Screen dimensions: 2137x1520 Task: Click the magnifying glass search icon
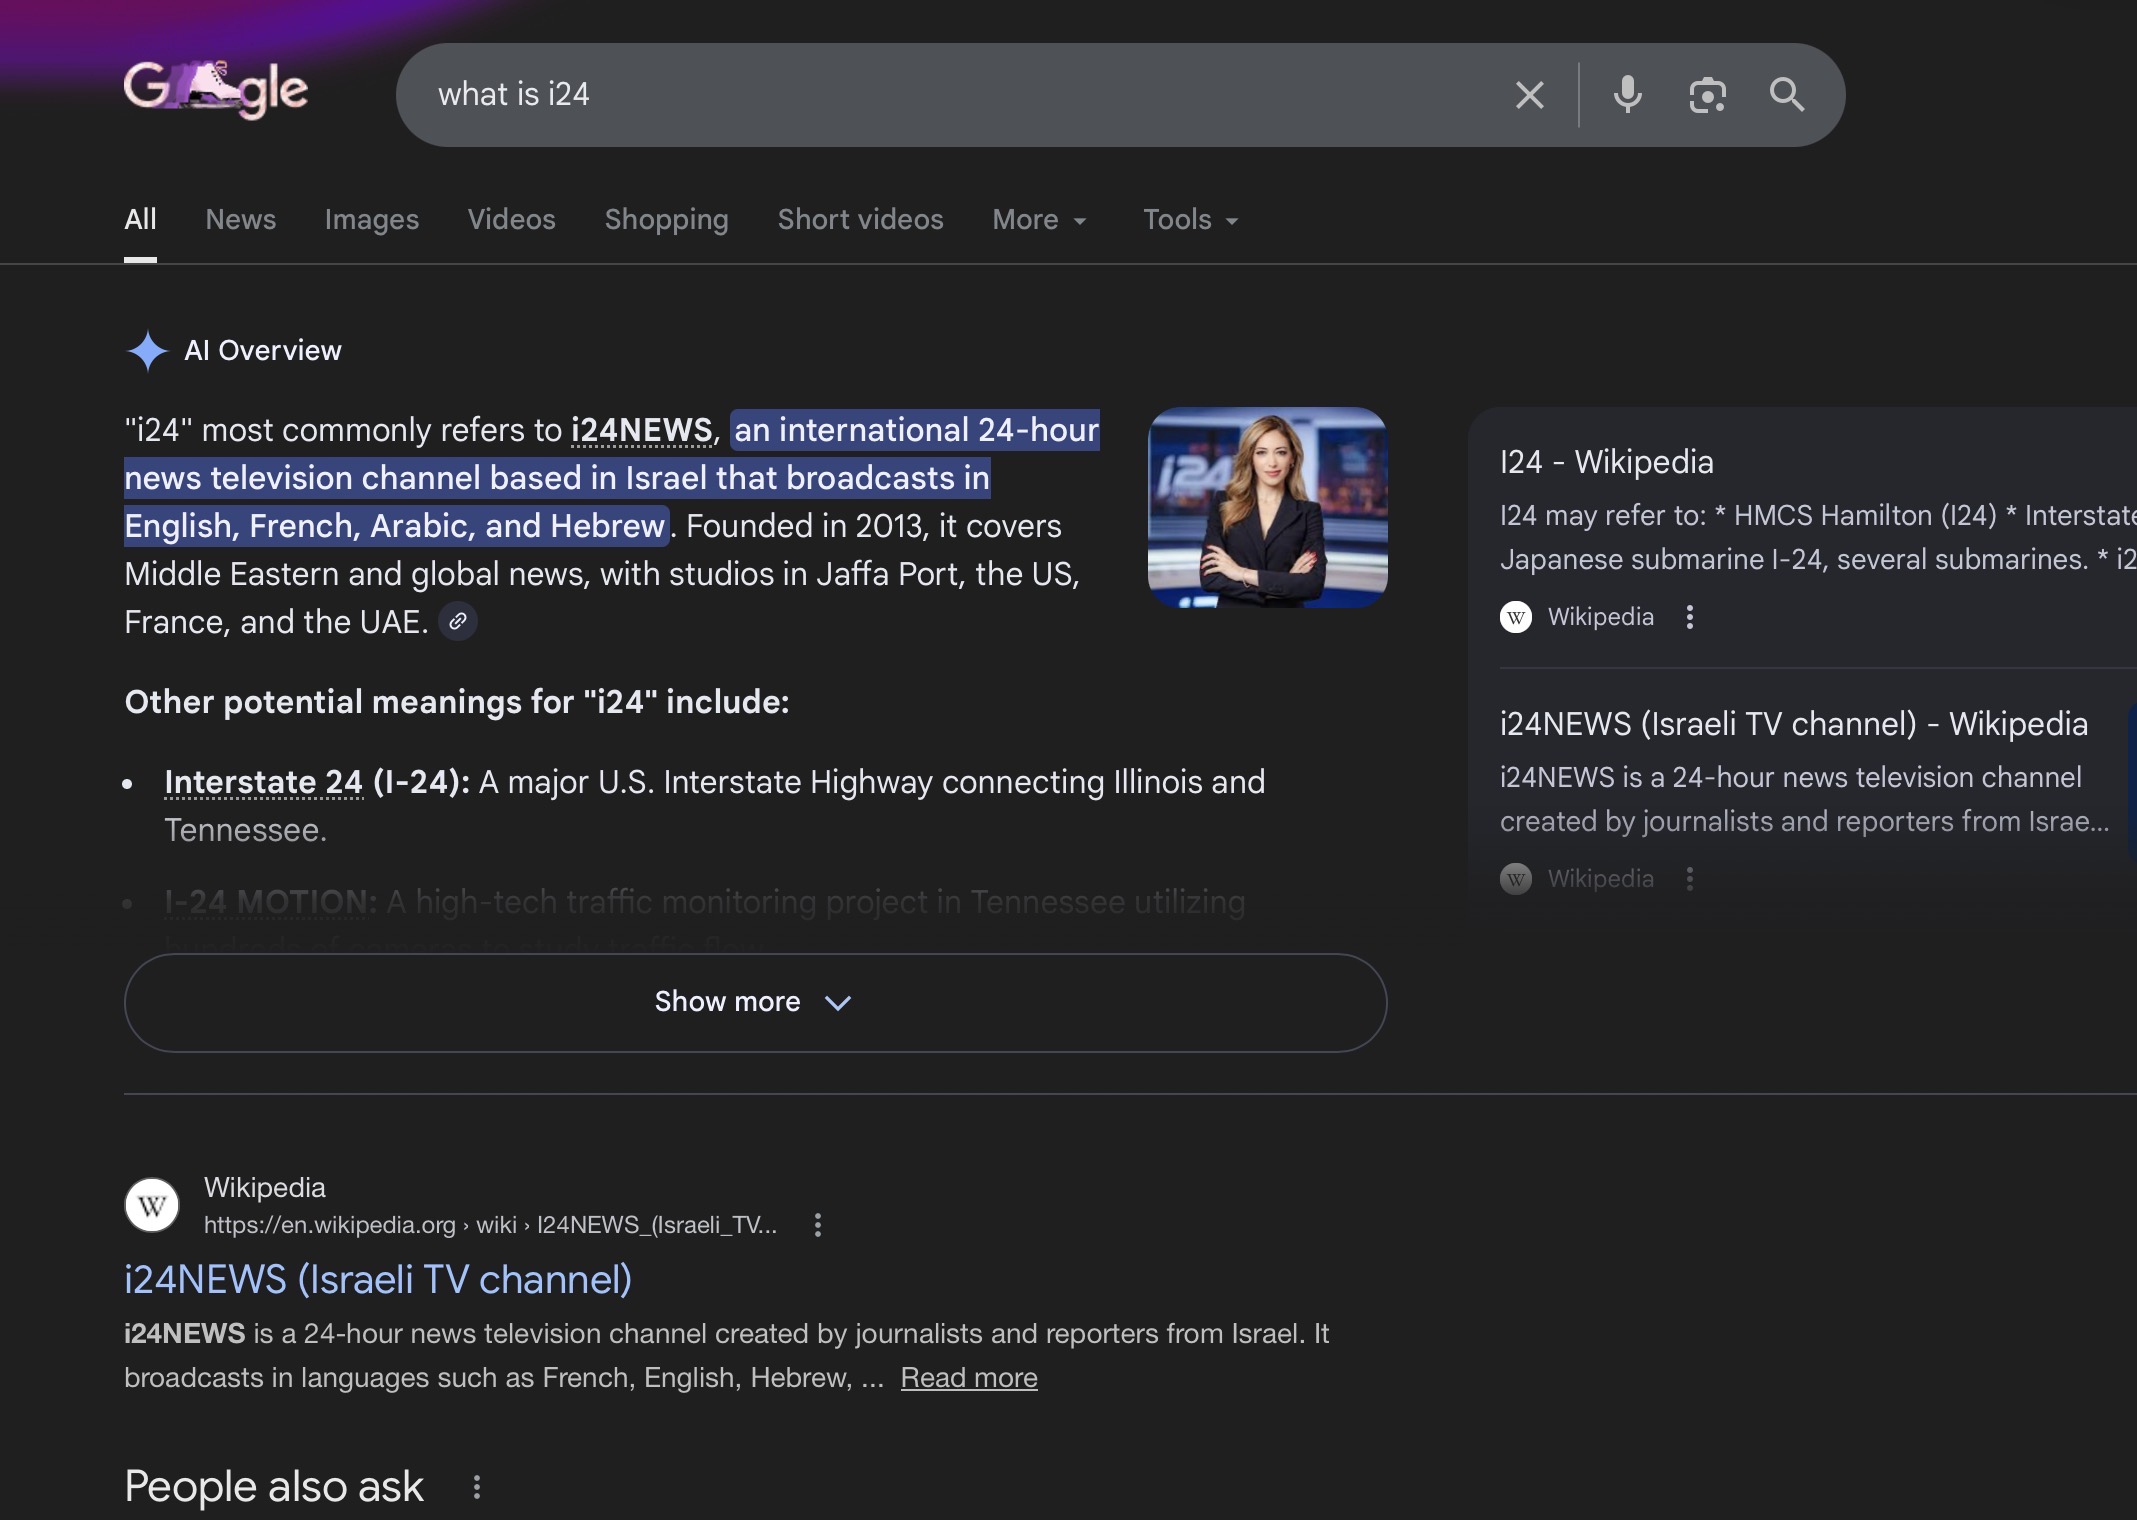click(x=1787, y=95)
